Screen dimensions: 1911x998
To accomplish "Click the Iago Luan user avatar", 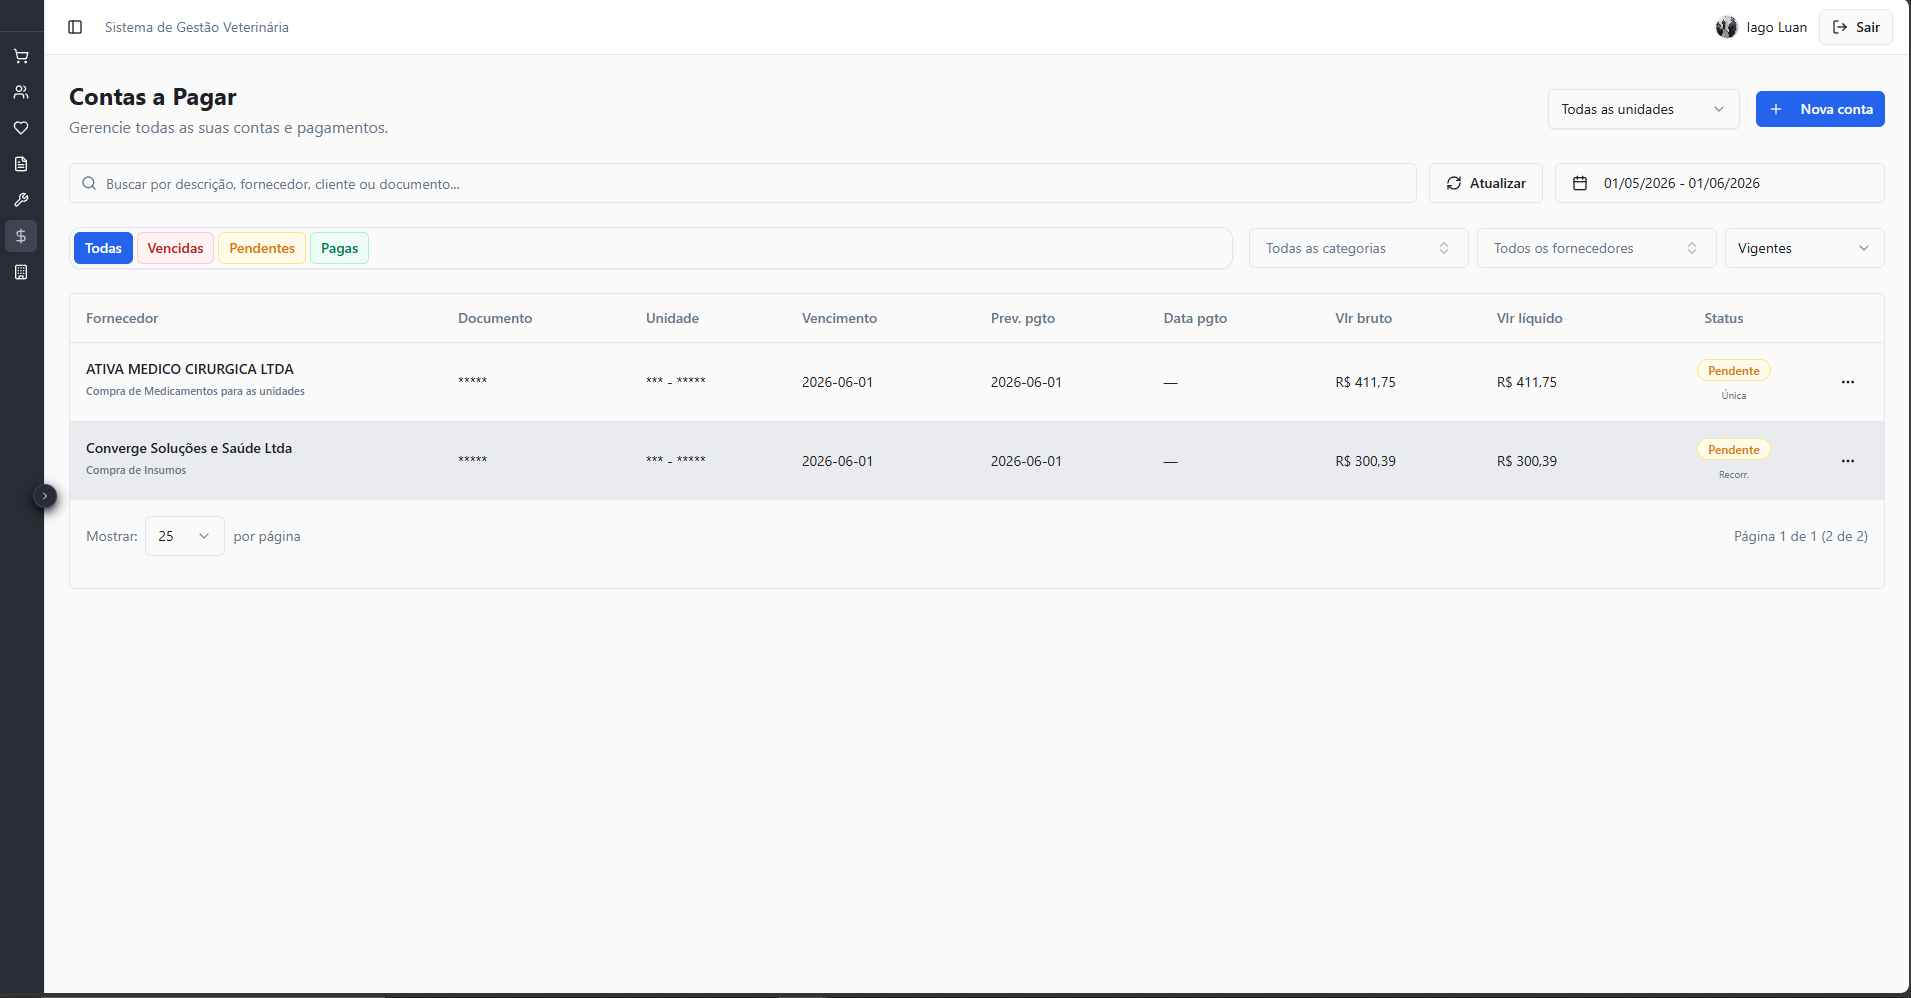I will 1726,27.
